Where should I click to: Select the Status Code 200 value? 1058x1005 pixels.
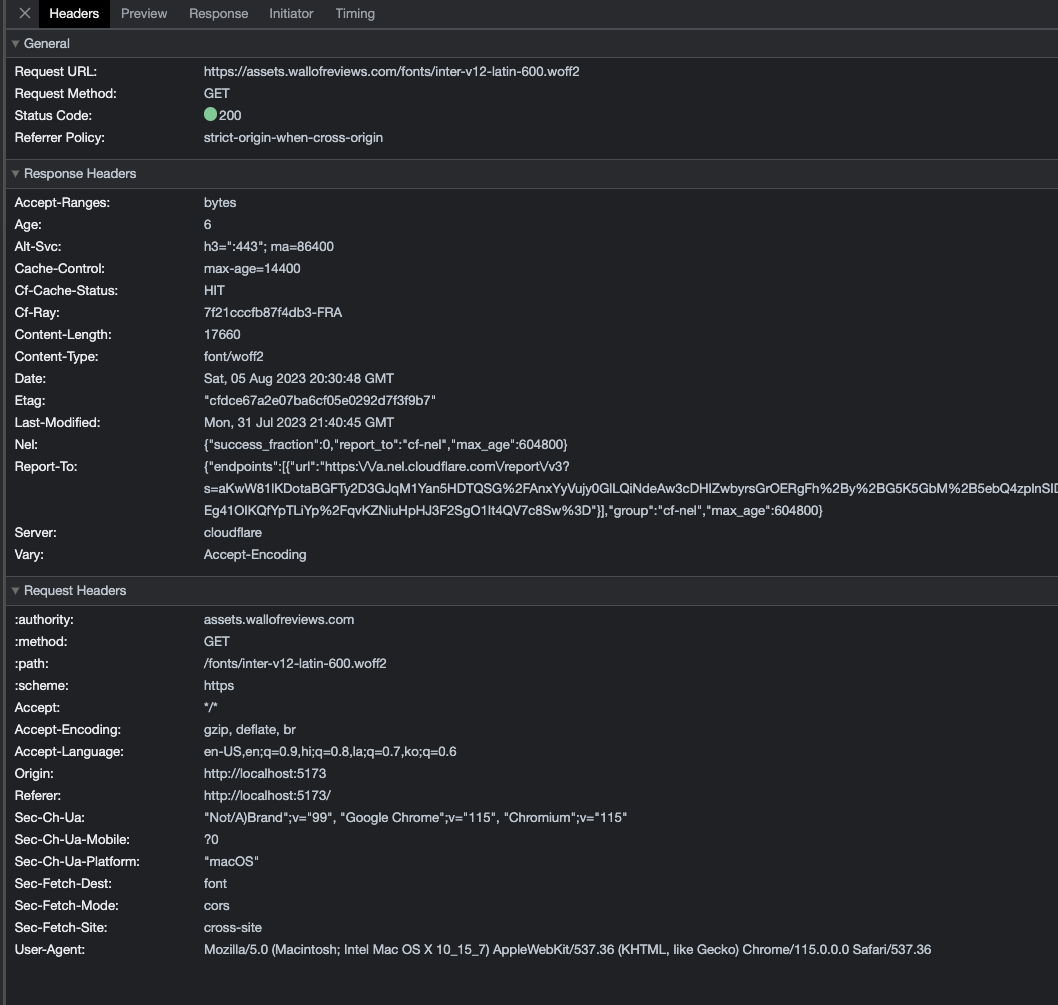[x=228, y=115]
